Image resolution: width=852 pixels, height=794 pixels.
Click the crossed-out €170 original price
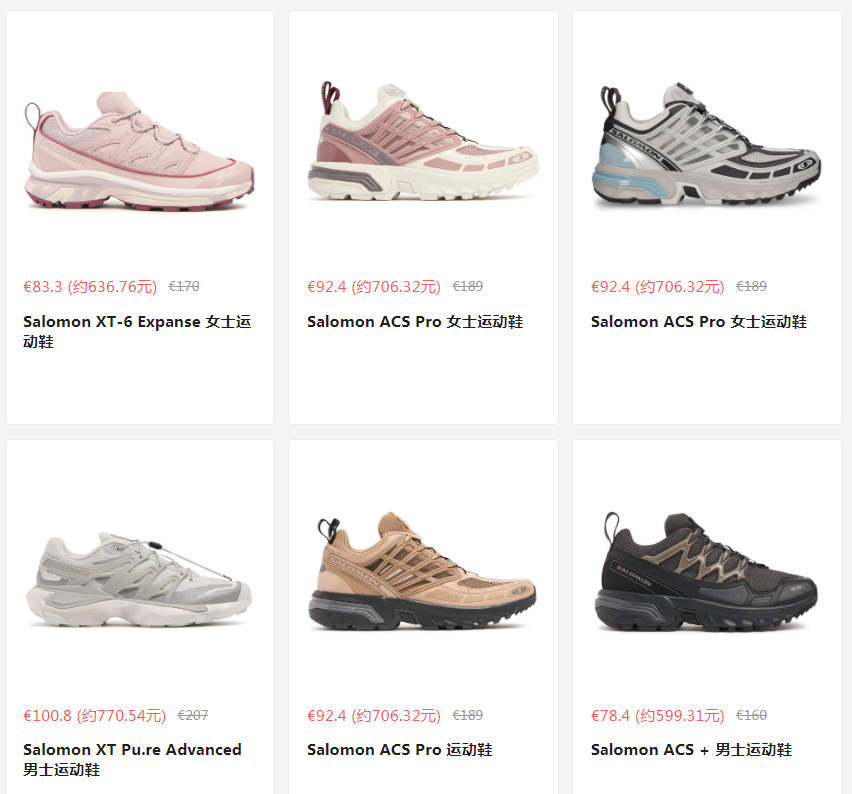click(184, 286)
